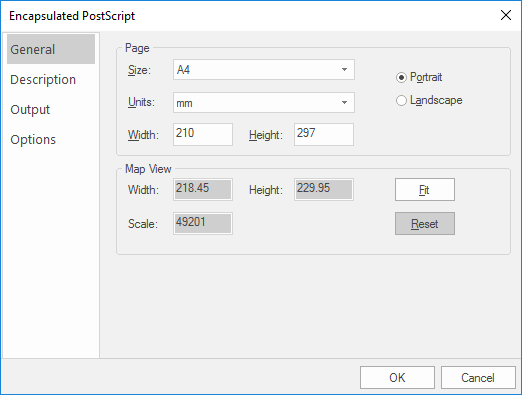Image resolution: width=522 pixels, height=395 pixels.
Task: Close the Encapsulated PostScript dialog
Action: (506, 15)
